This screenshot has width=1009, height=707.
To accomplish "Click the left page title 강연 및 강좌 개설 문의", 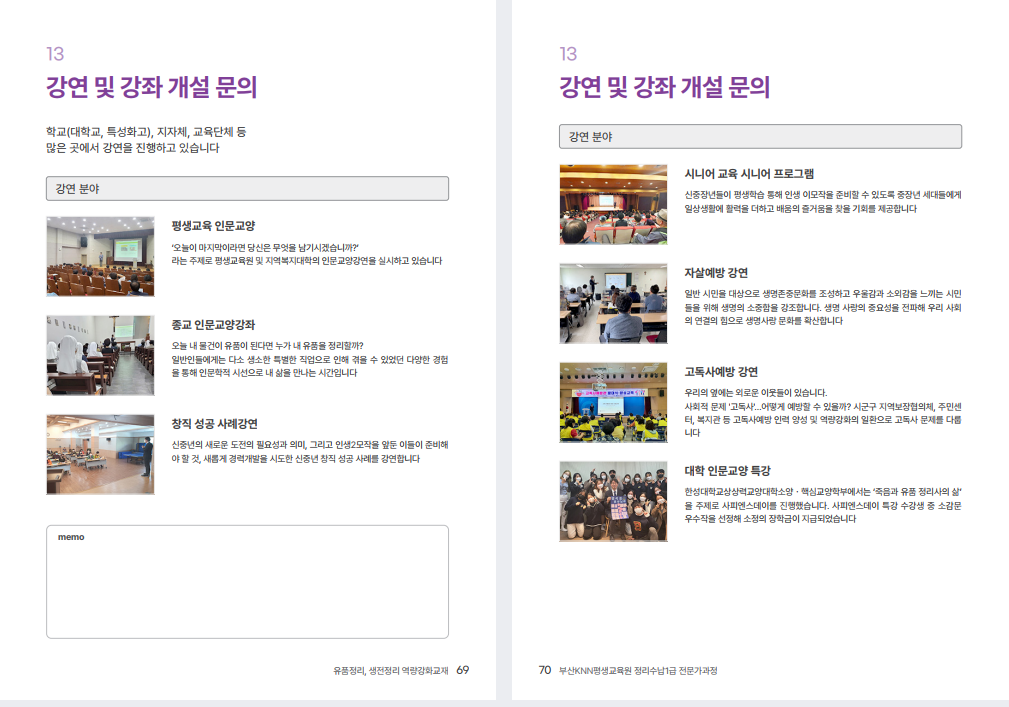I will point(152,87).
